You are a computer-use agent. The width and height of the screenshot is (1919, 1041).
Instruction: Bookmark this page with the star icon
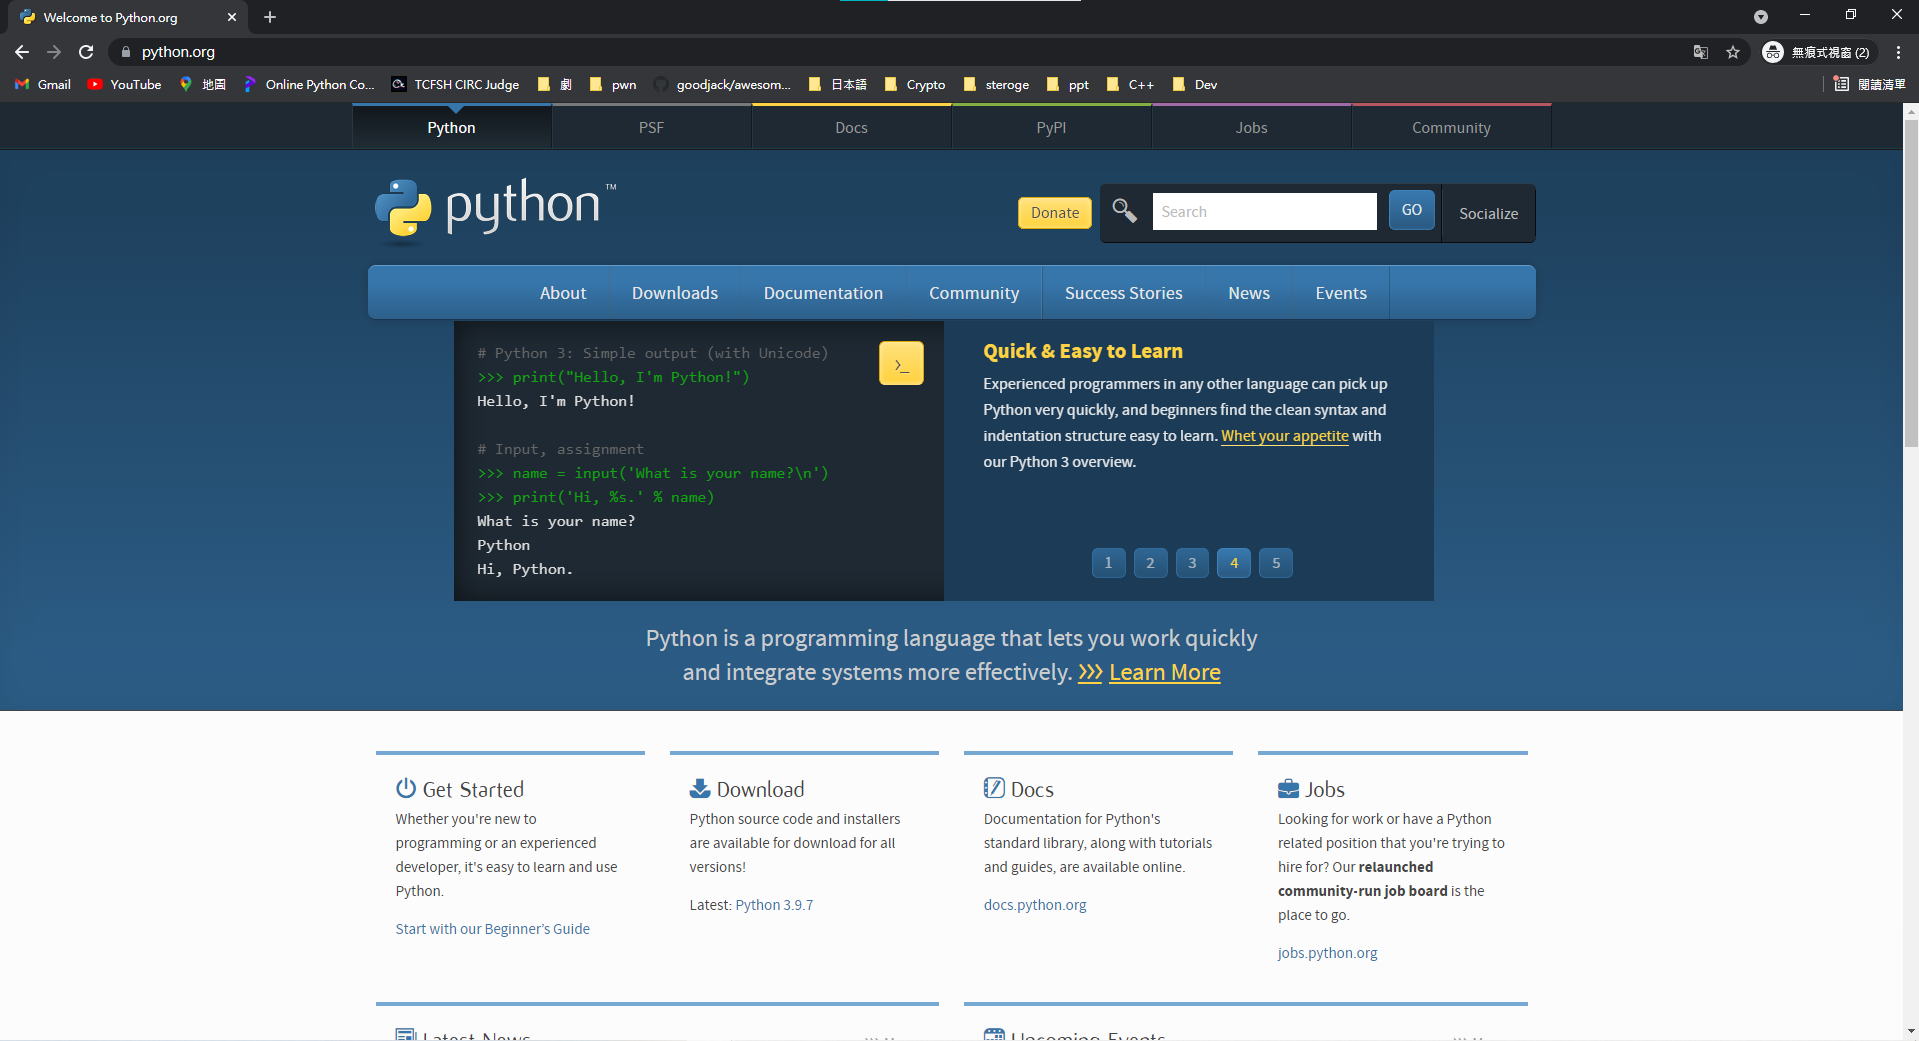click(x=1733, y=52)
